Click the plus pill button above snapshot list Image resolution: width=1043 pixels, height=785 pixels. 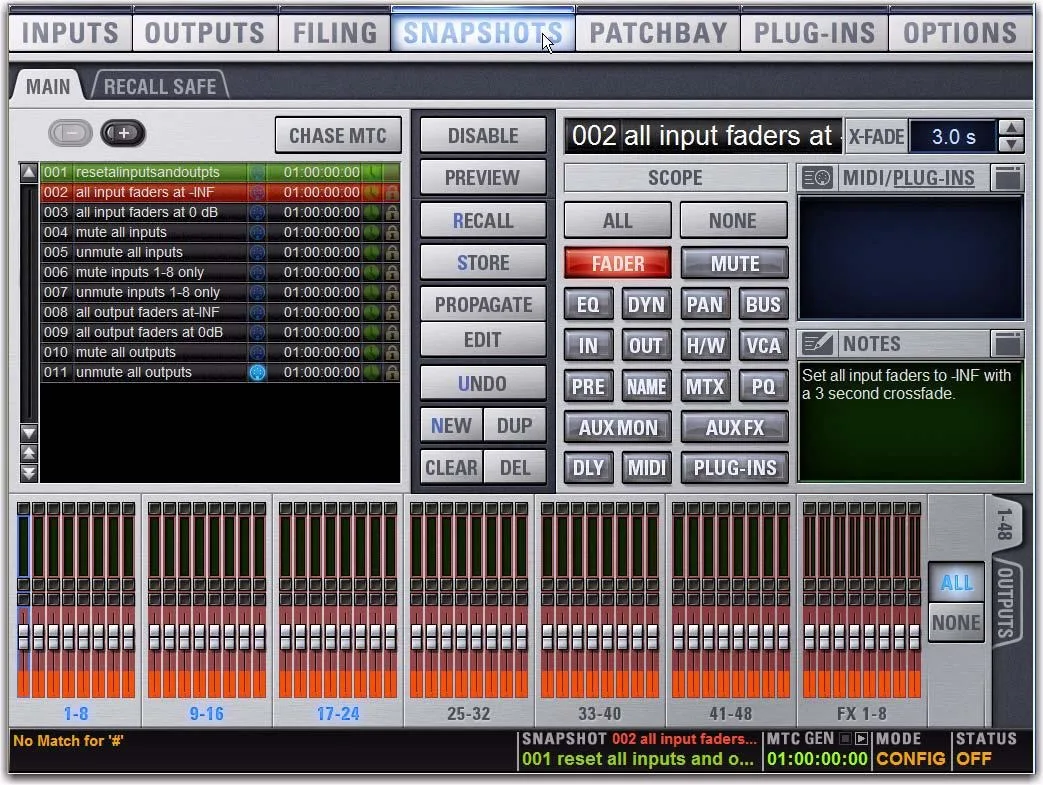[x=123, y=133]
